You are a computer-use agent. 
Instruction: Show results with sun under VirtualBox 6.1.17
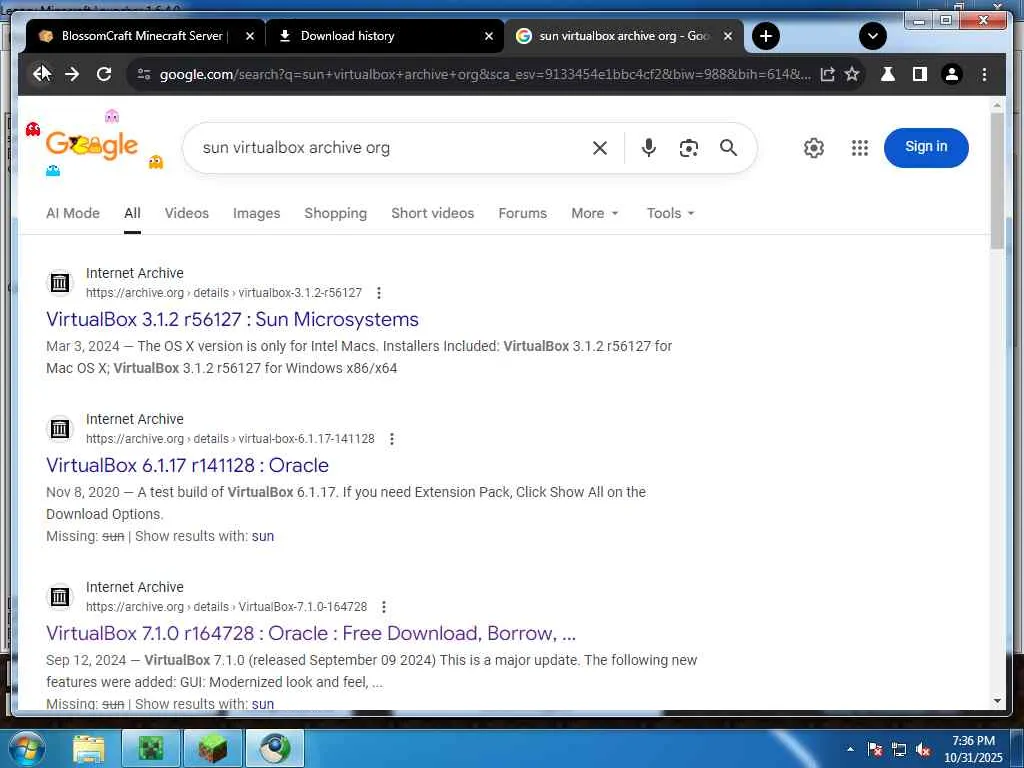(x=263, y=536)
